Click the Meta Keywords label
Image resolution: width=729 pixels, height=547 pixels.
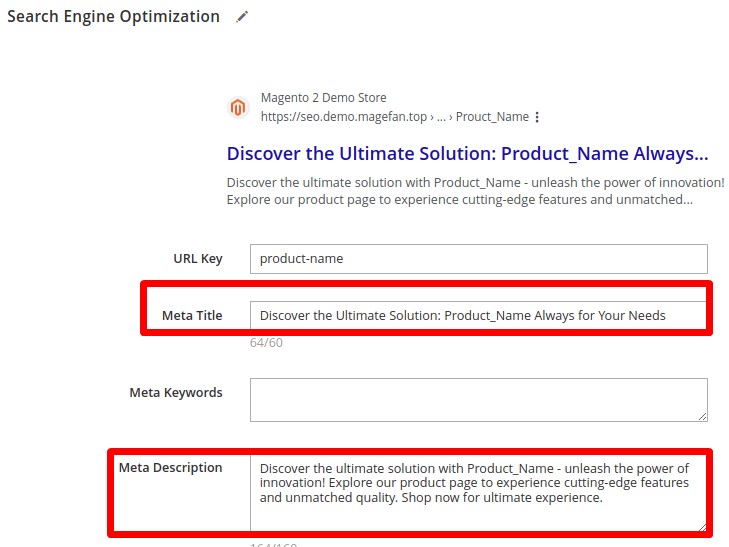pos(176,393)
